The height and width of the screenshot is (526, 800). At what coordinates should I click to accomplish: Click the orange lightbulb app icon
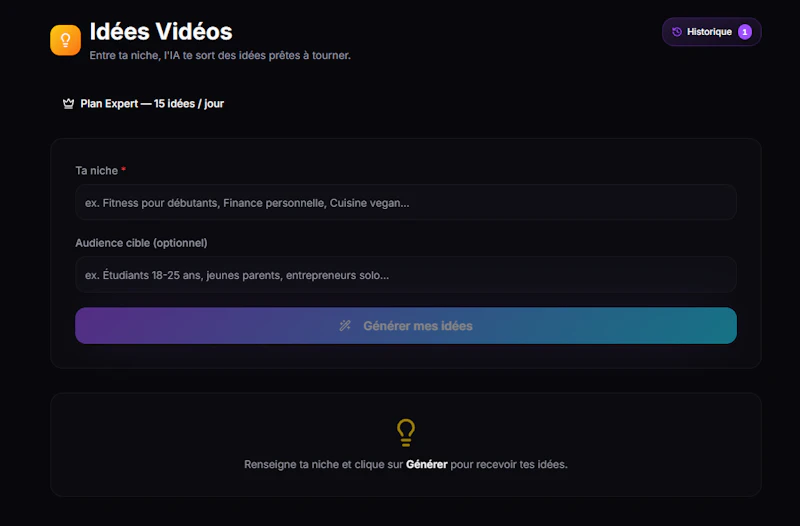[x=65, y=40]
